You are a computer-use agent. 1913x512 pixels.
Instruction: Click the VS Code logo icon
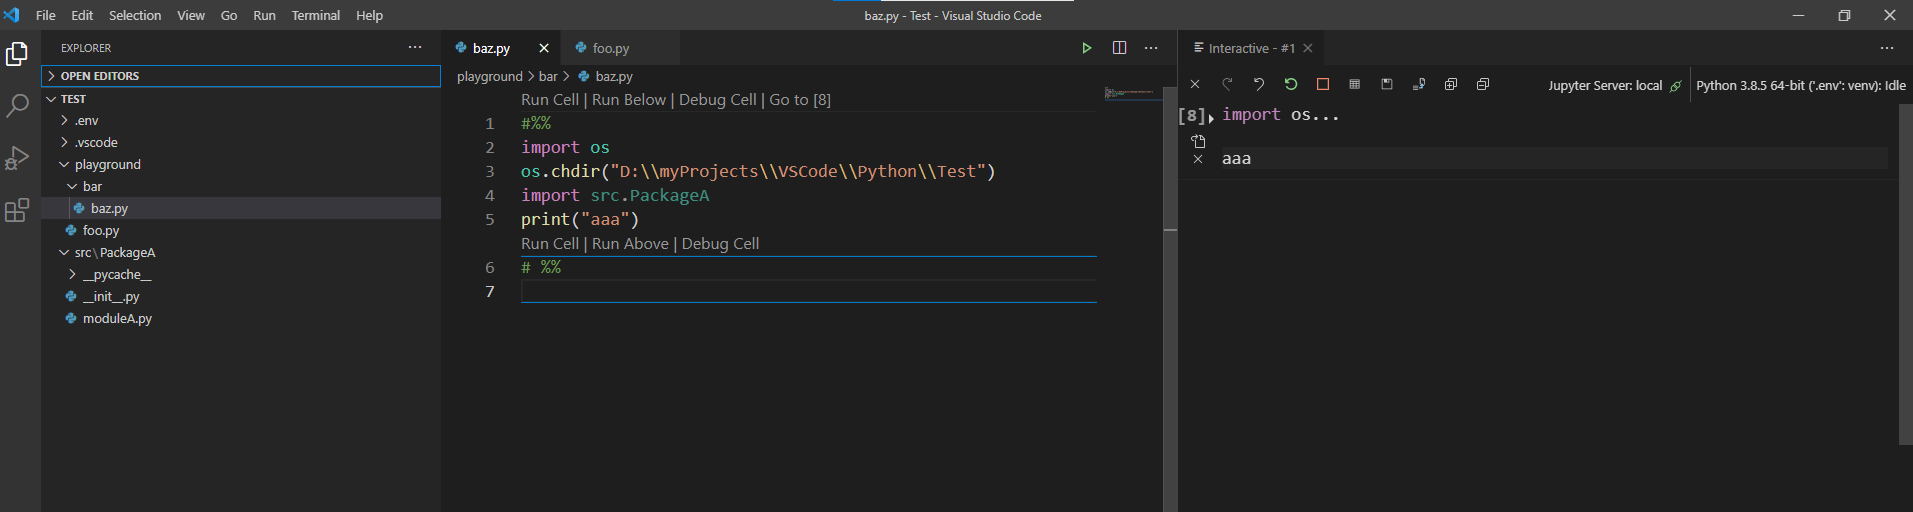pos(12,15)
